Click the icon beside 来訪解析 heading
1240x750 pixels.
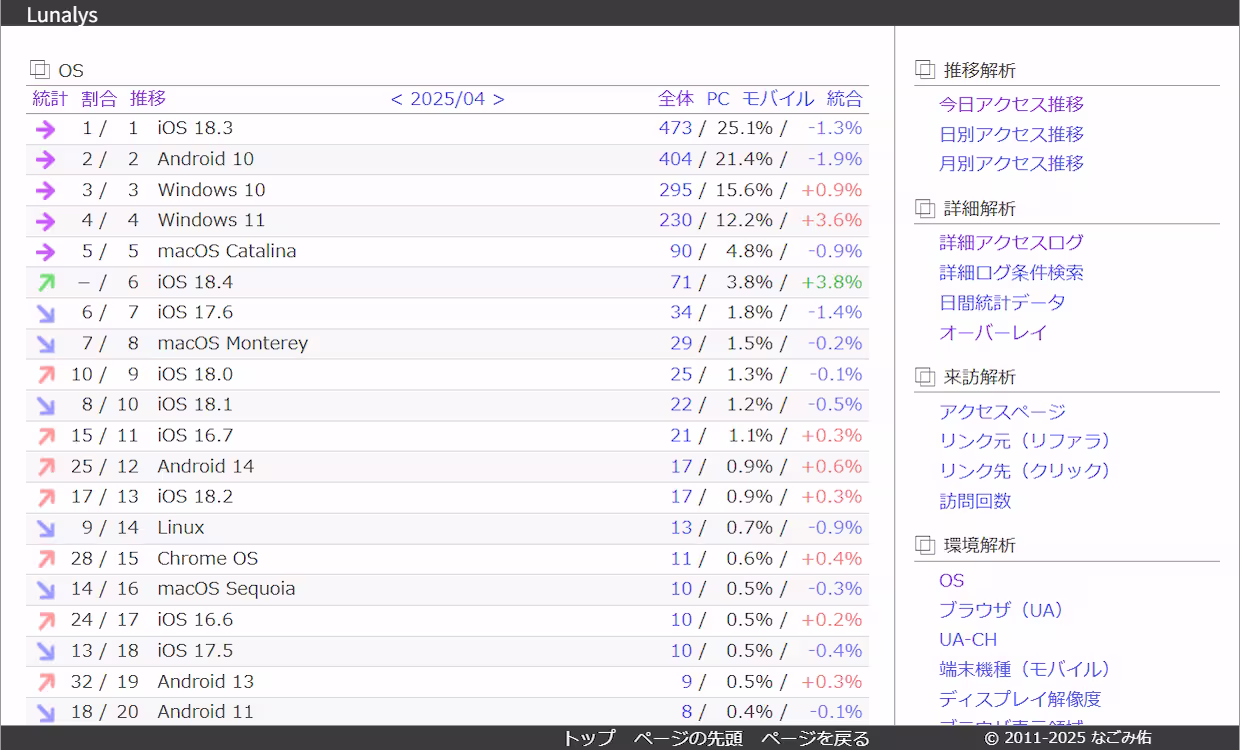925,377
